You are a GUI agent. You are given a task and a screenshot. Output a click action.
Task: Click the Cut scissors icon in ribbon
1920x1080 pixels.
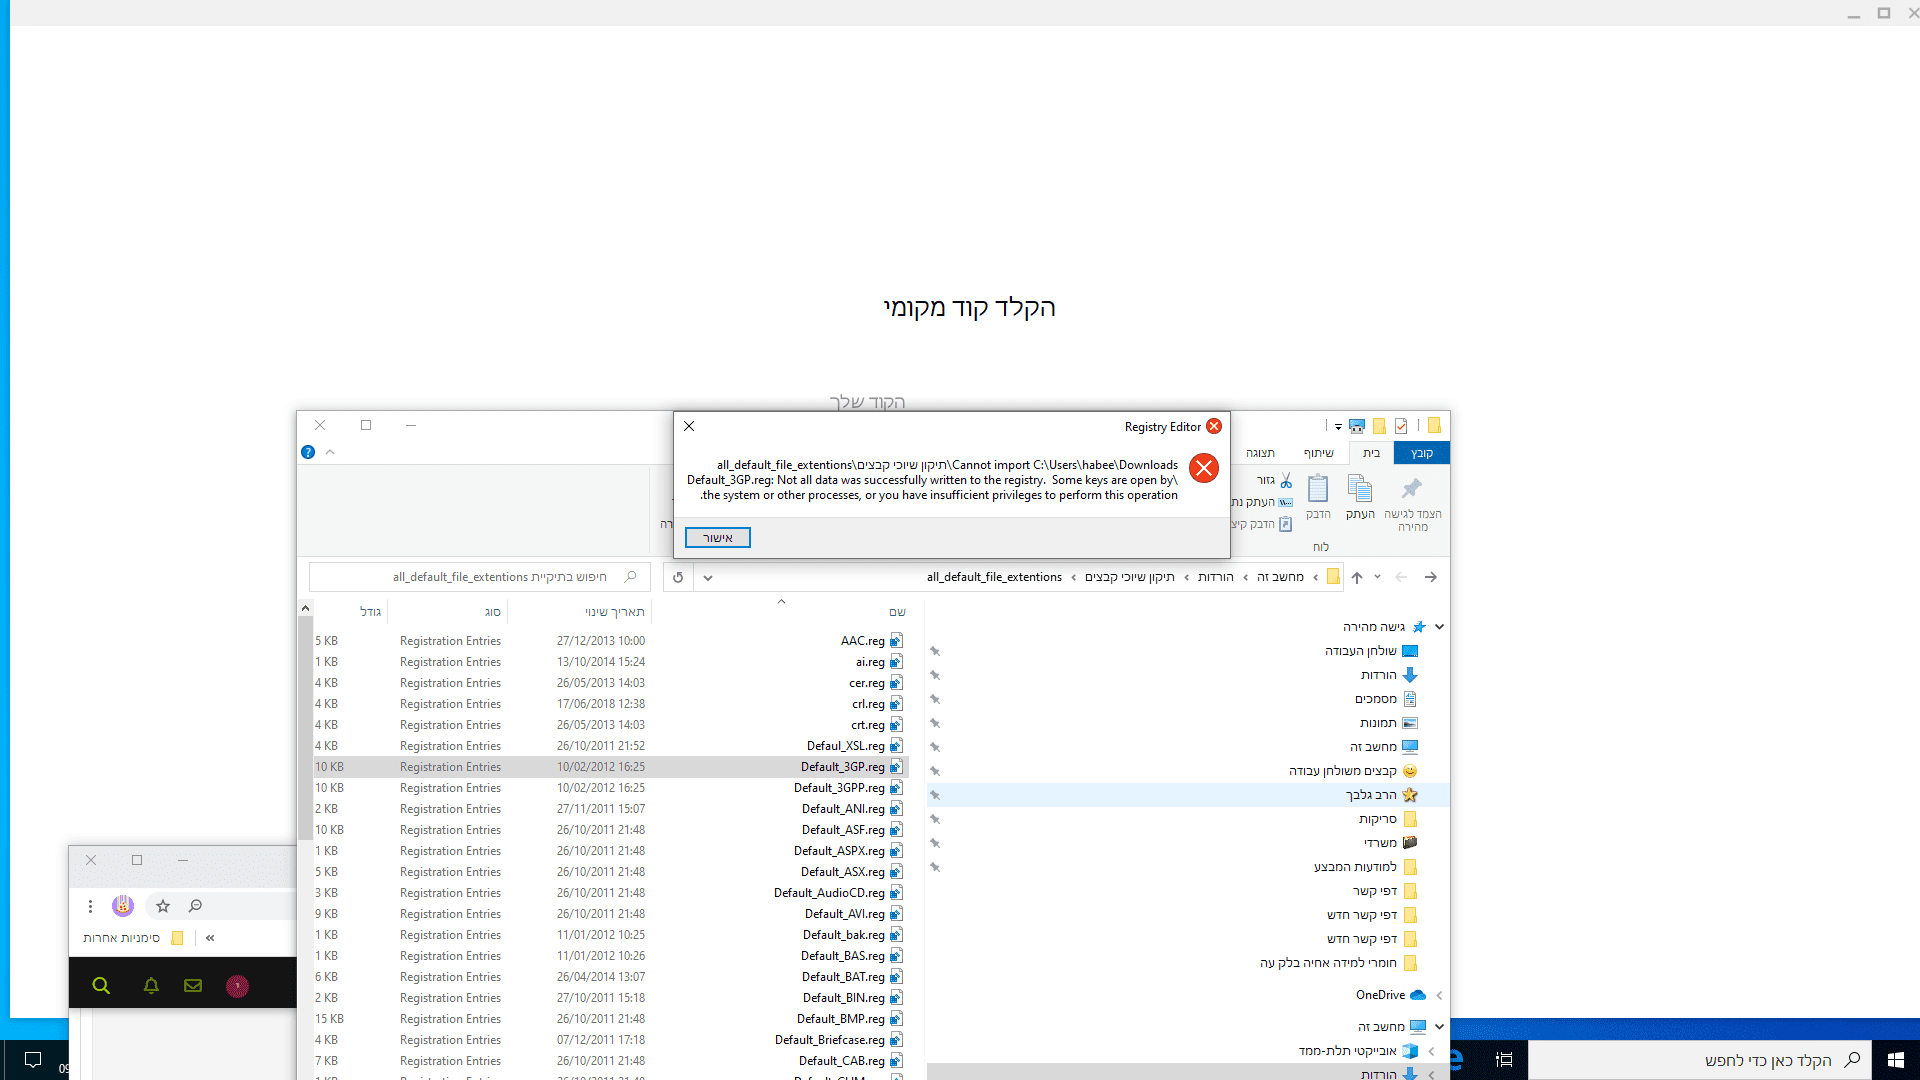[x=1286, y=481]
